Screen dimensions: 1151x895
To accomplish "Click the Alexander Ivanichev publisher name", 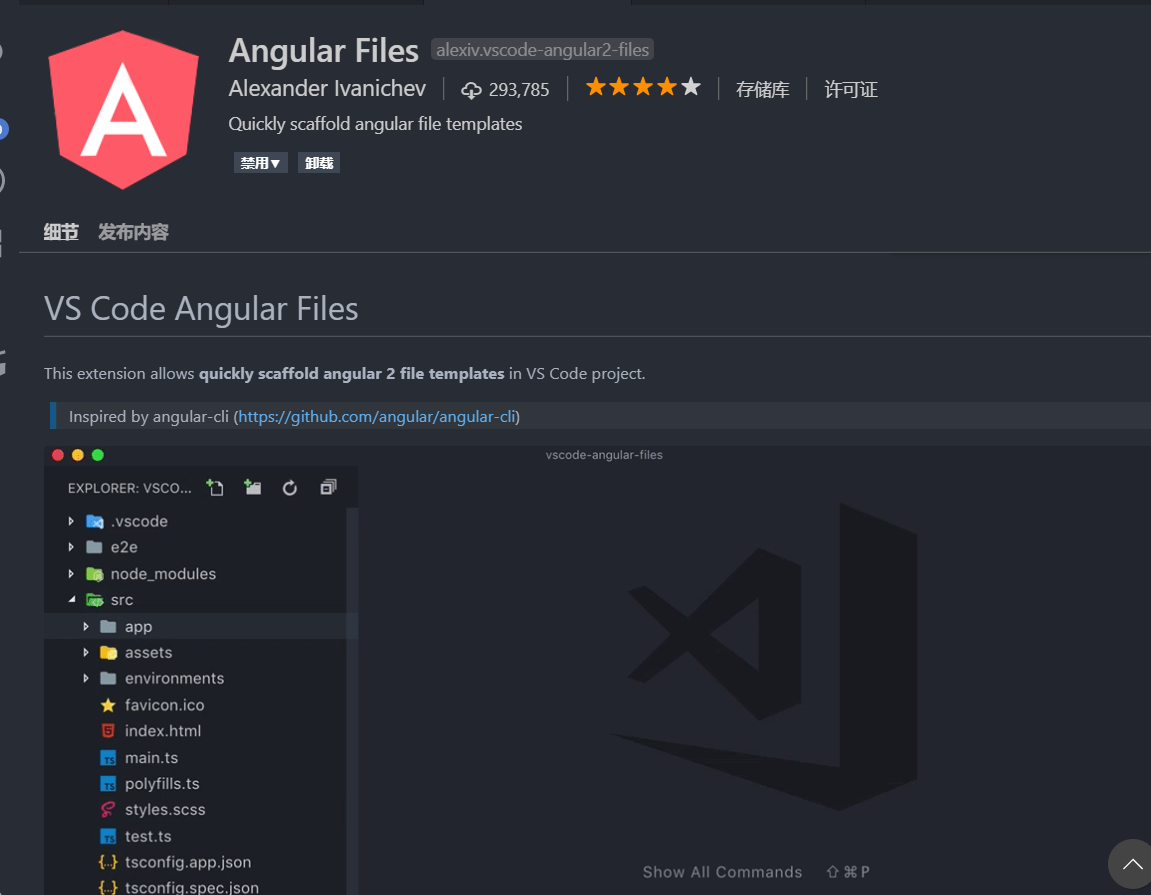I will tap(327, 89).
